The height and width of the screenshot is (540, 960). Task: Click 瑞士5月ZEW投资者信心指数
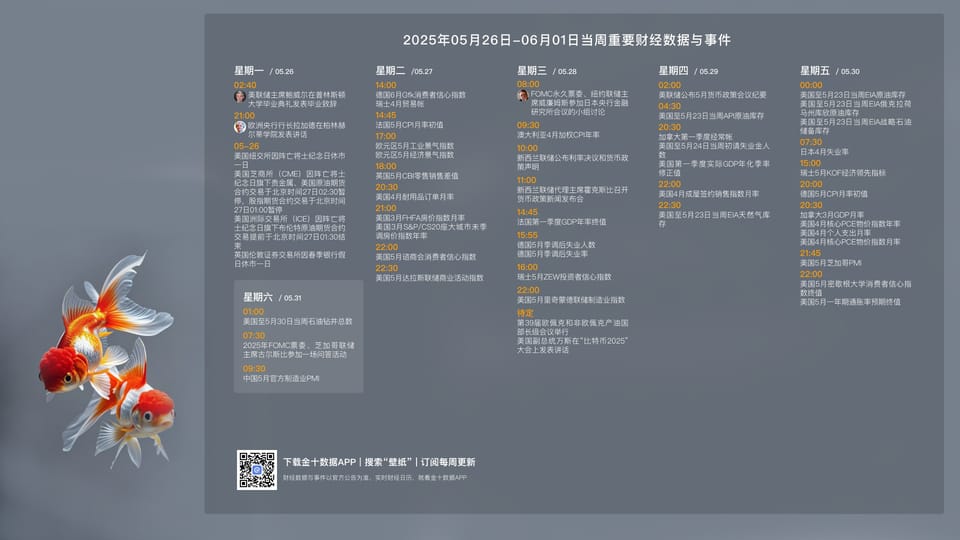(564, 277)
